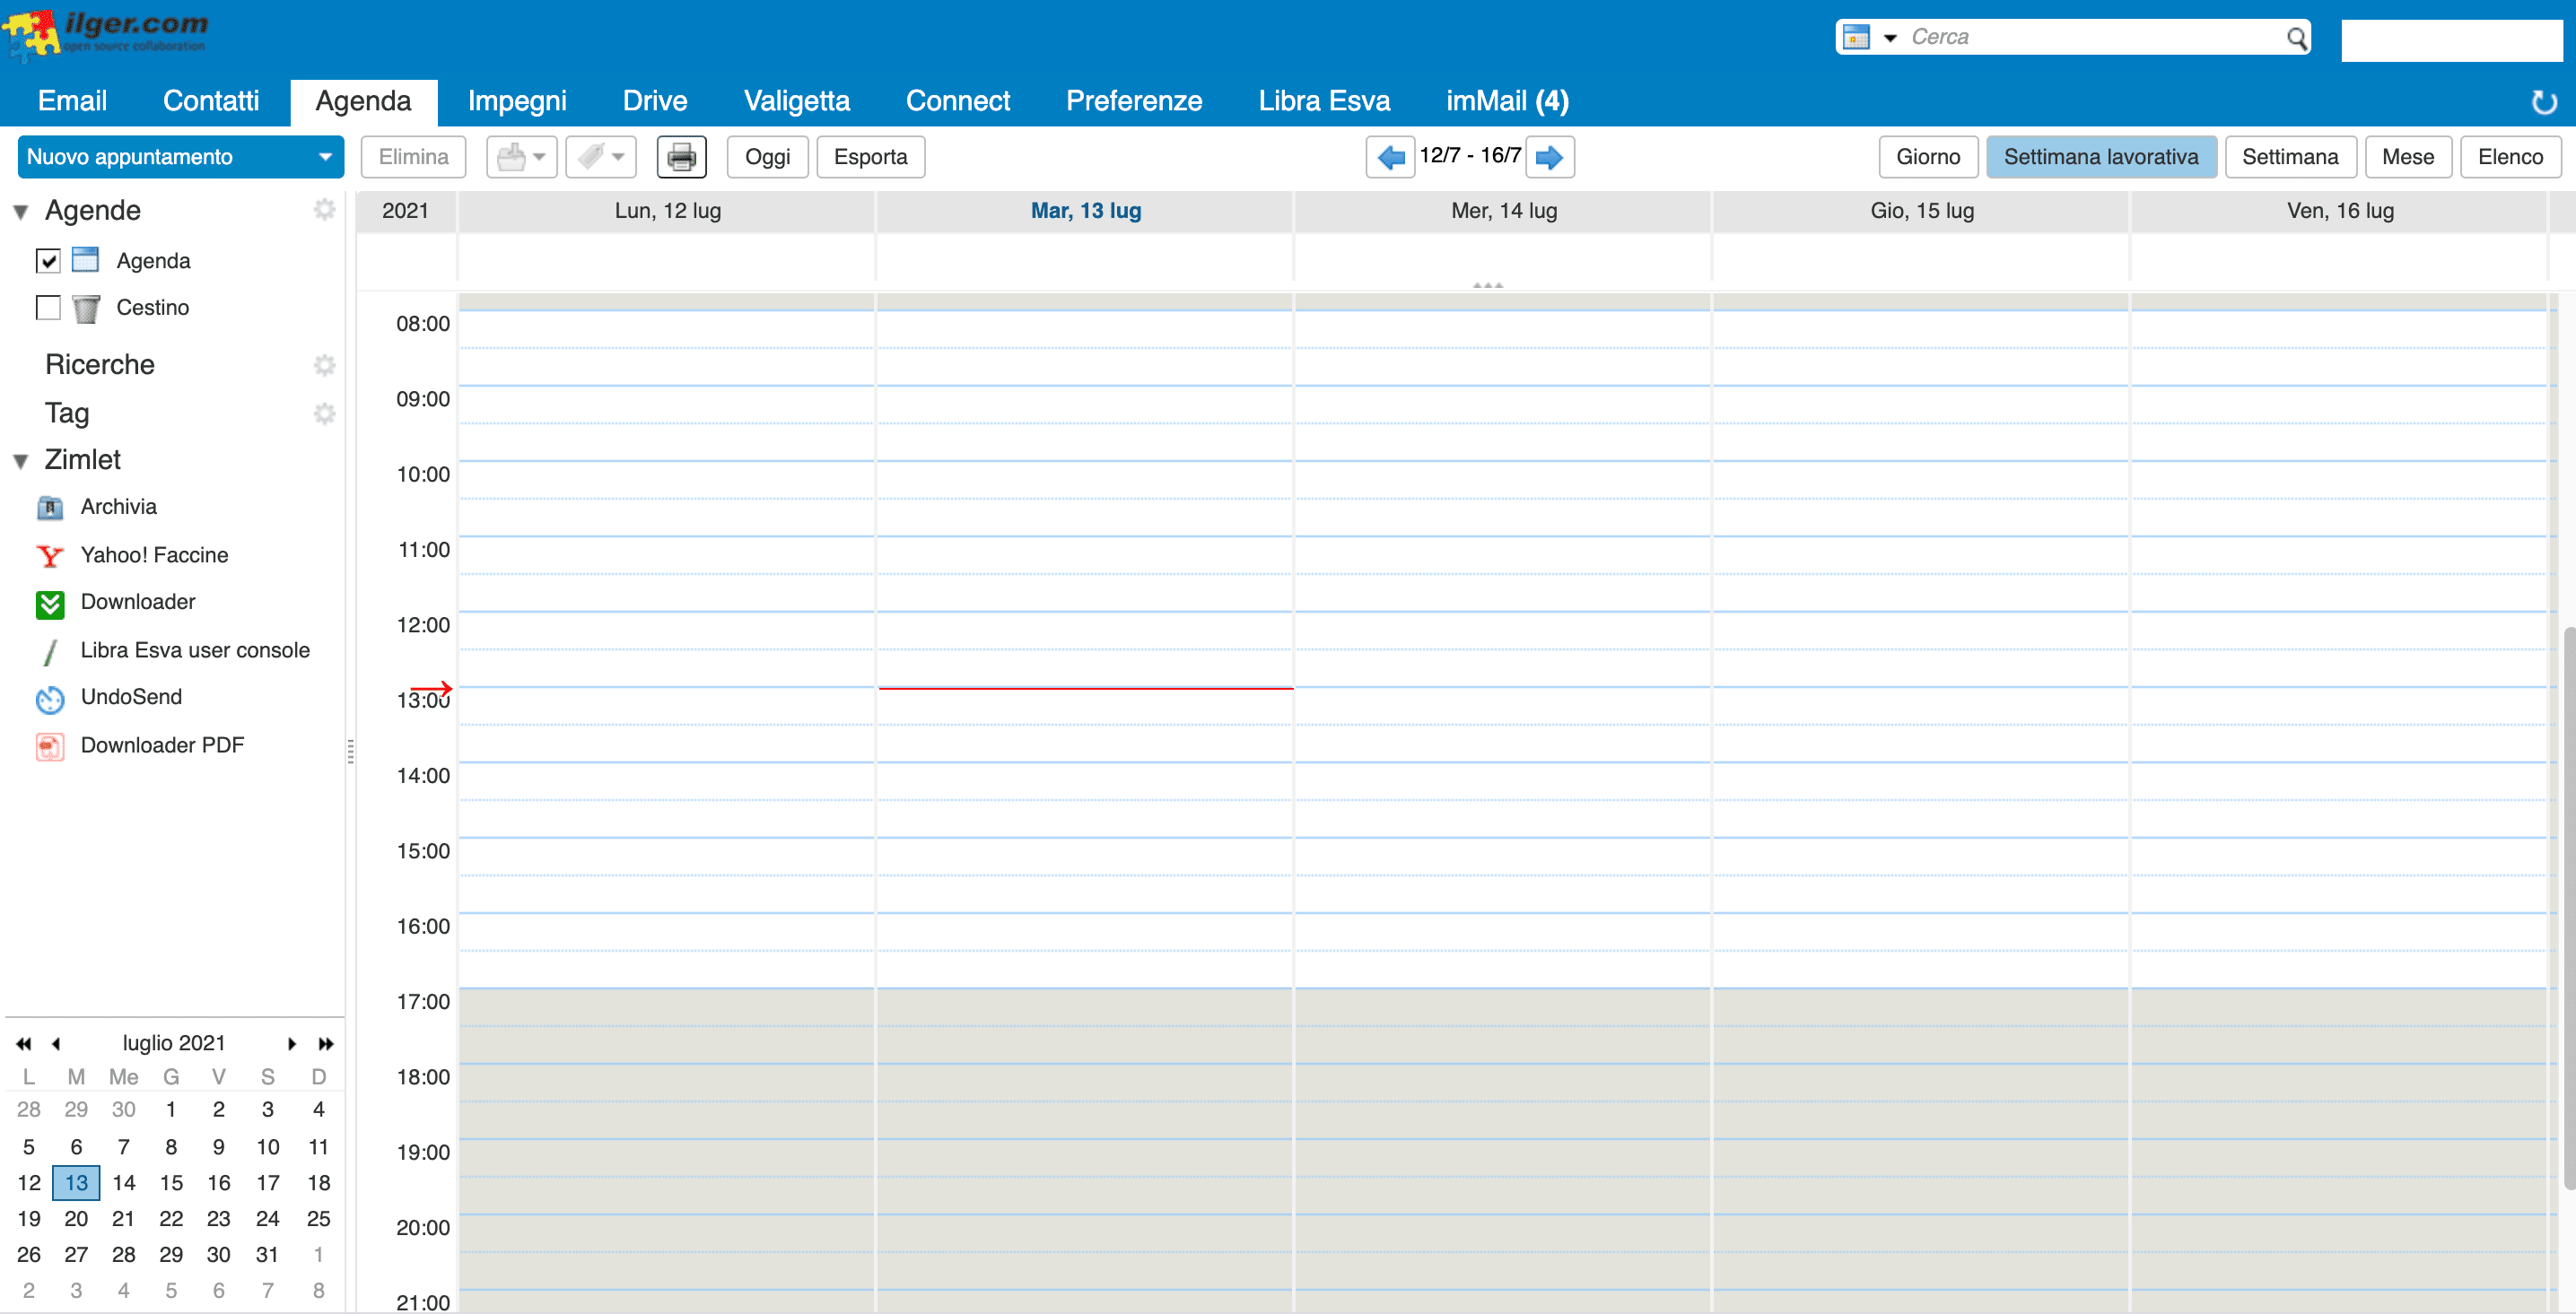Switch to the Contatti tab
This screenshot has width=2576, height=1314.
tap(211, 101)
